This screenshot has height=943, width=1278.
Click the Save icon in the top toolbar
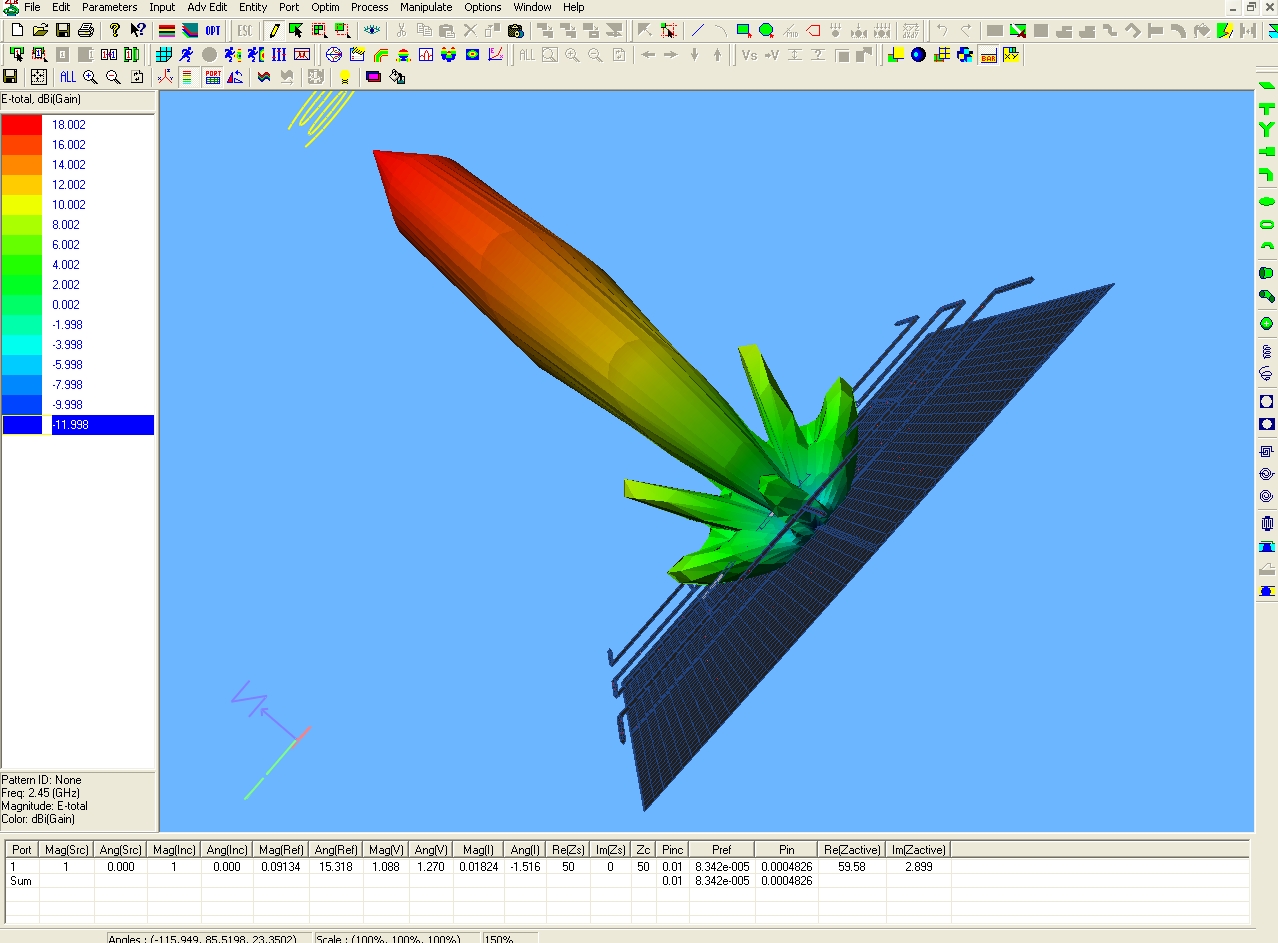click(x=63, y=31)
